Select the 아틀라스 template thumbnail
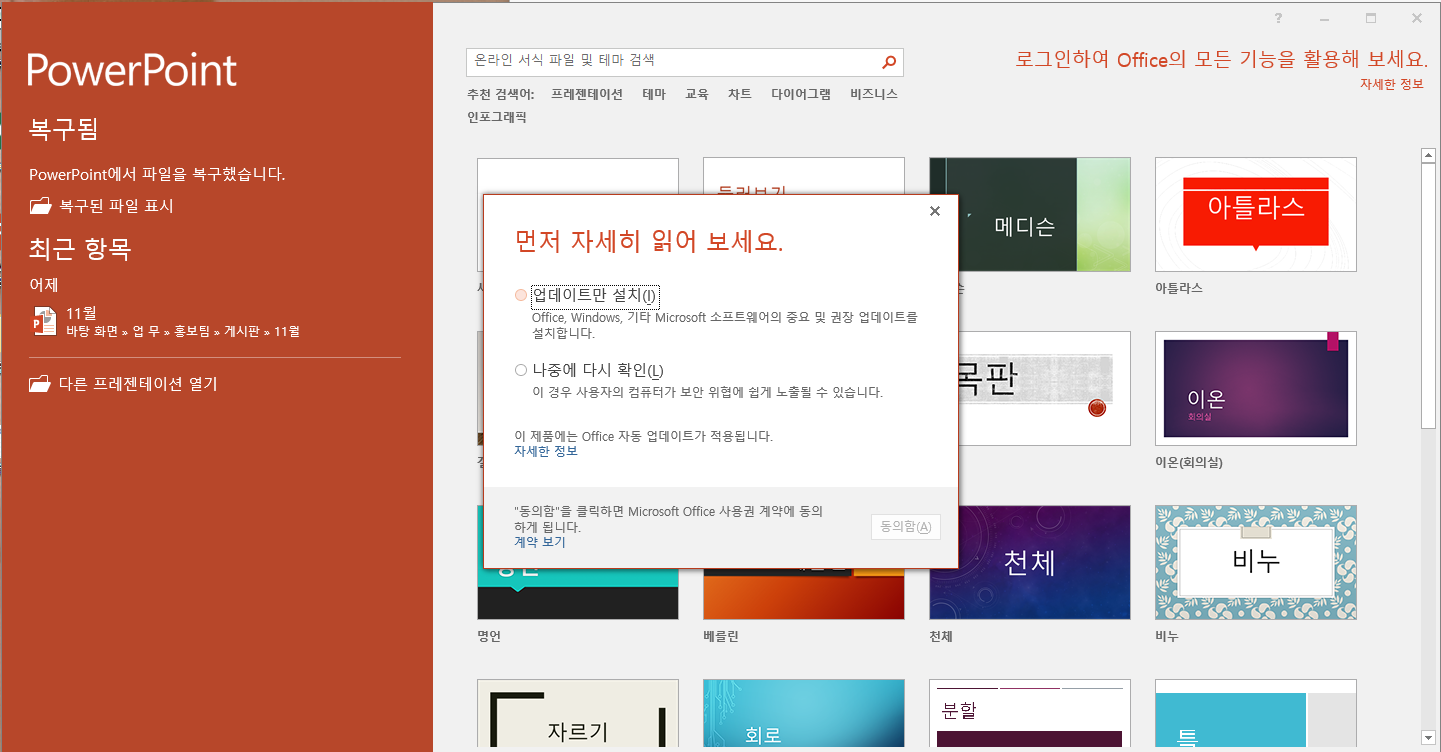1441x752 pixels. 1256,214
